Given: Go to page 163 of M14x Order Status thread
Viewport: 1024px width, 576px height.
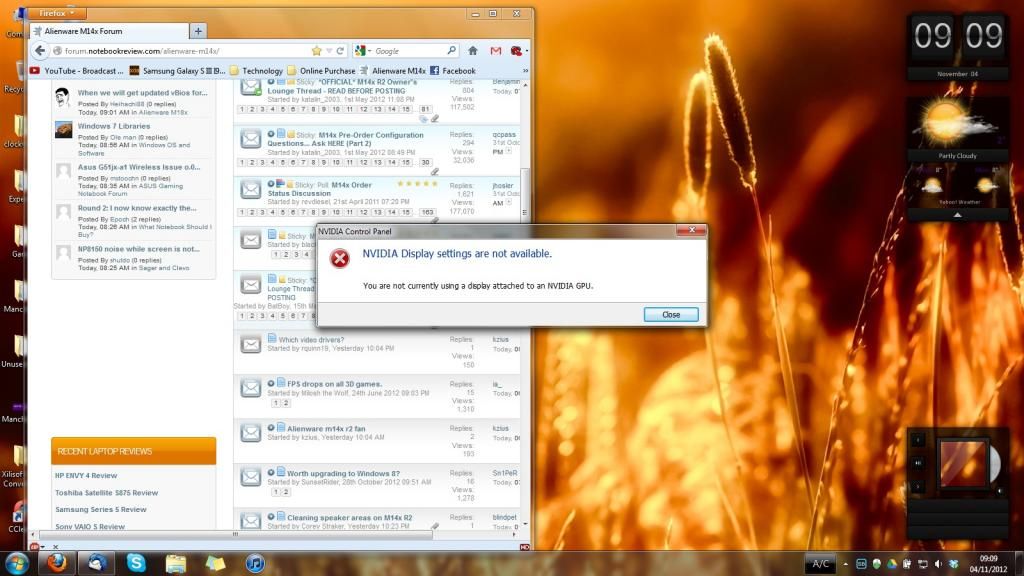Looking at the screenshot, I should coord(427,212).
